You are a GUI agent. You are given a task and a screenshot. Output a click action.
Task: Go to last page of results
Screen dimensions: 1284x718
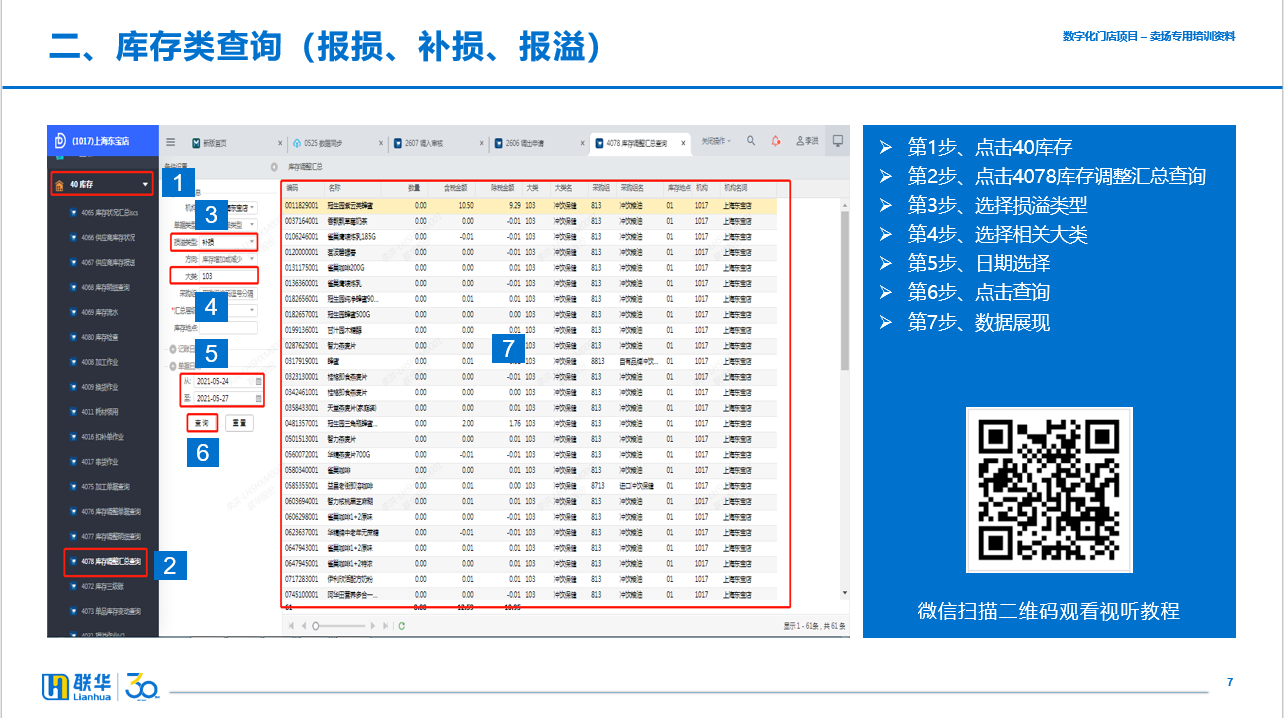coord(386,626)
